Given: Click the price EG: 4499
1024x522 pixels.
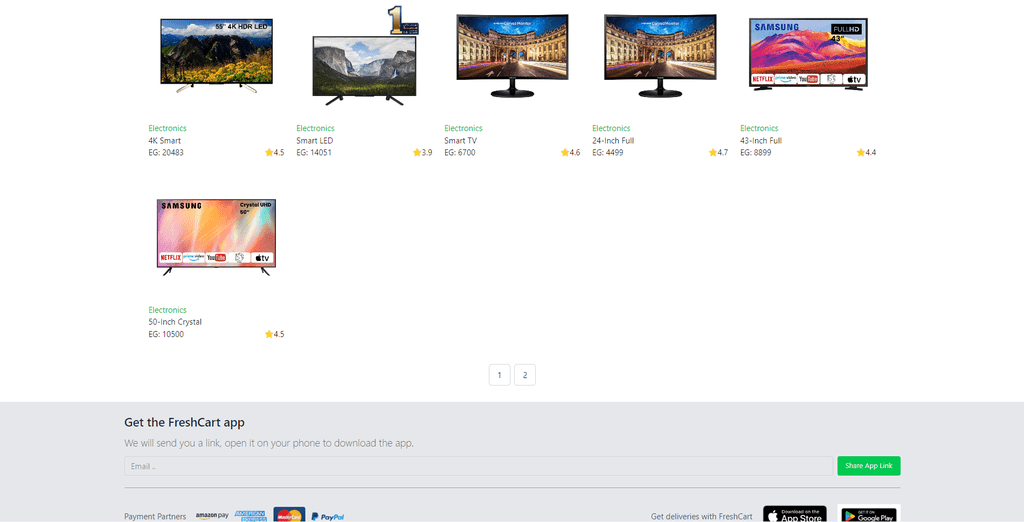Looking at the screenshot, I should 608,153.
